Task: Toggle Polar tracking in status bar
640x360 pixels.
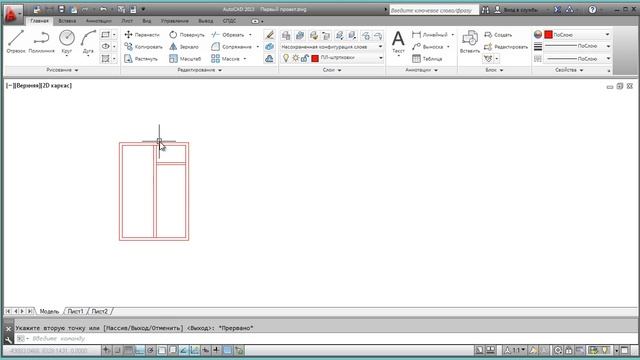Action: click(150, 350)
